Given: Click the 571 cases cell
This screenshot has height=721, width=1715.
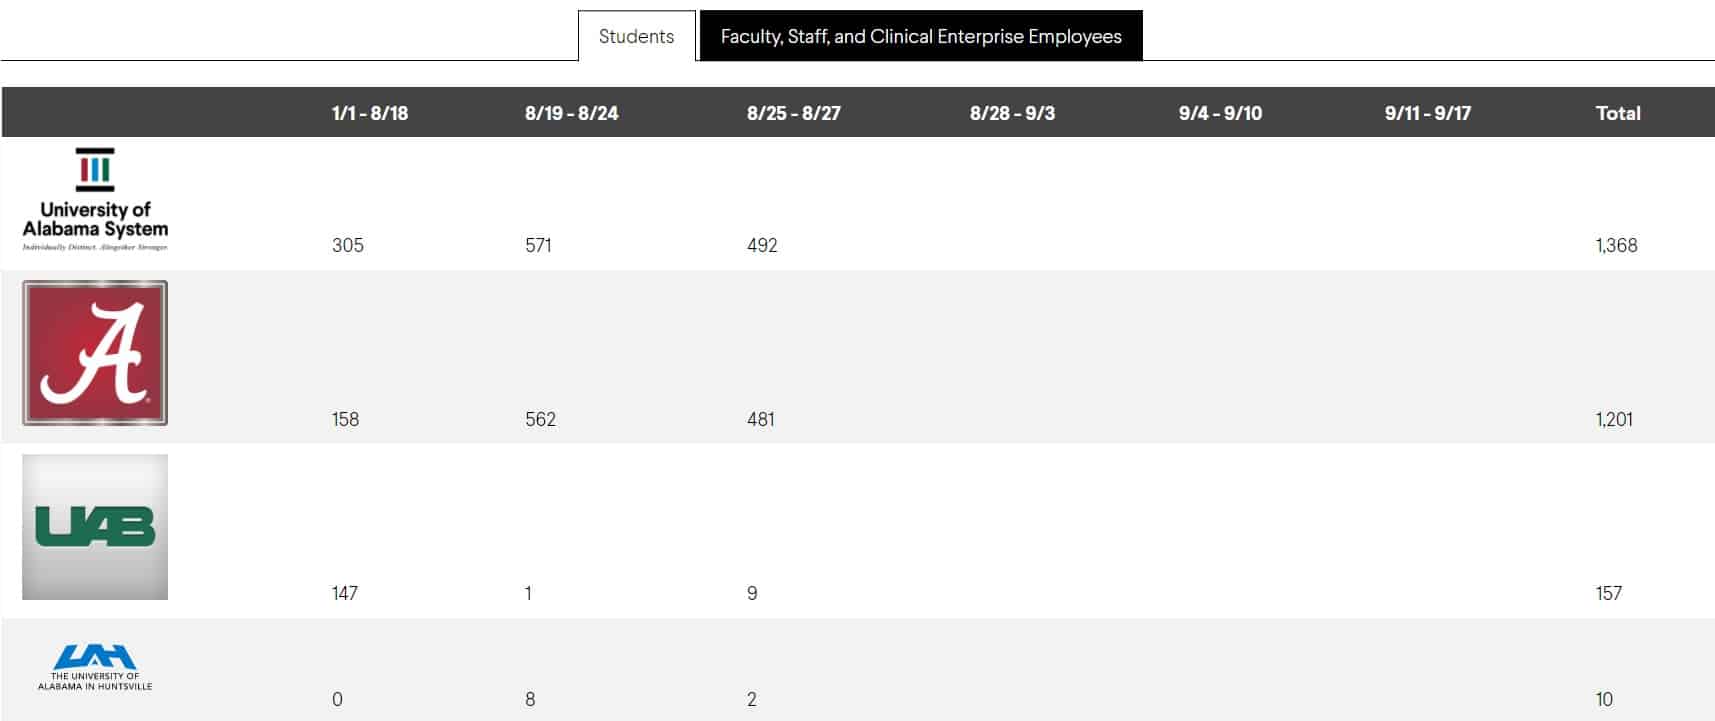Looking at the screenshot, I should pyautogui.click(x=538, y=245).
